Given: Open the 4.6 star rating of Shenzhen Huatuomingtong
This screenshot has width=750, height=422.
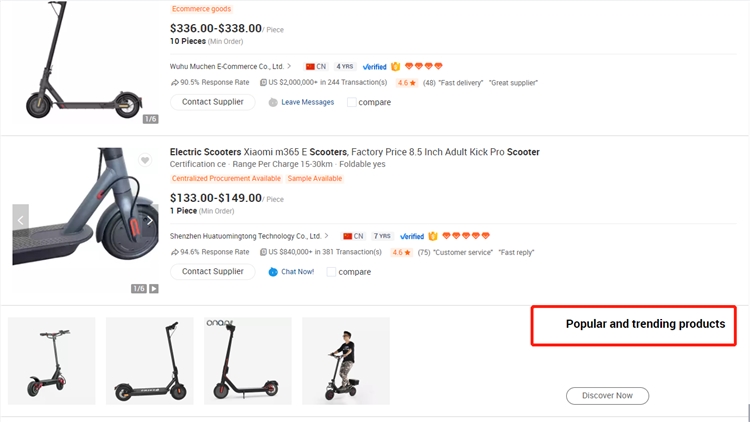Looking at the screenshot, I should (401, 252).
